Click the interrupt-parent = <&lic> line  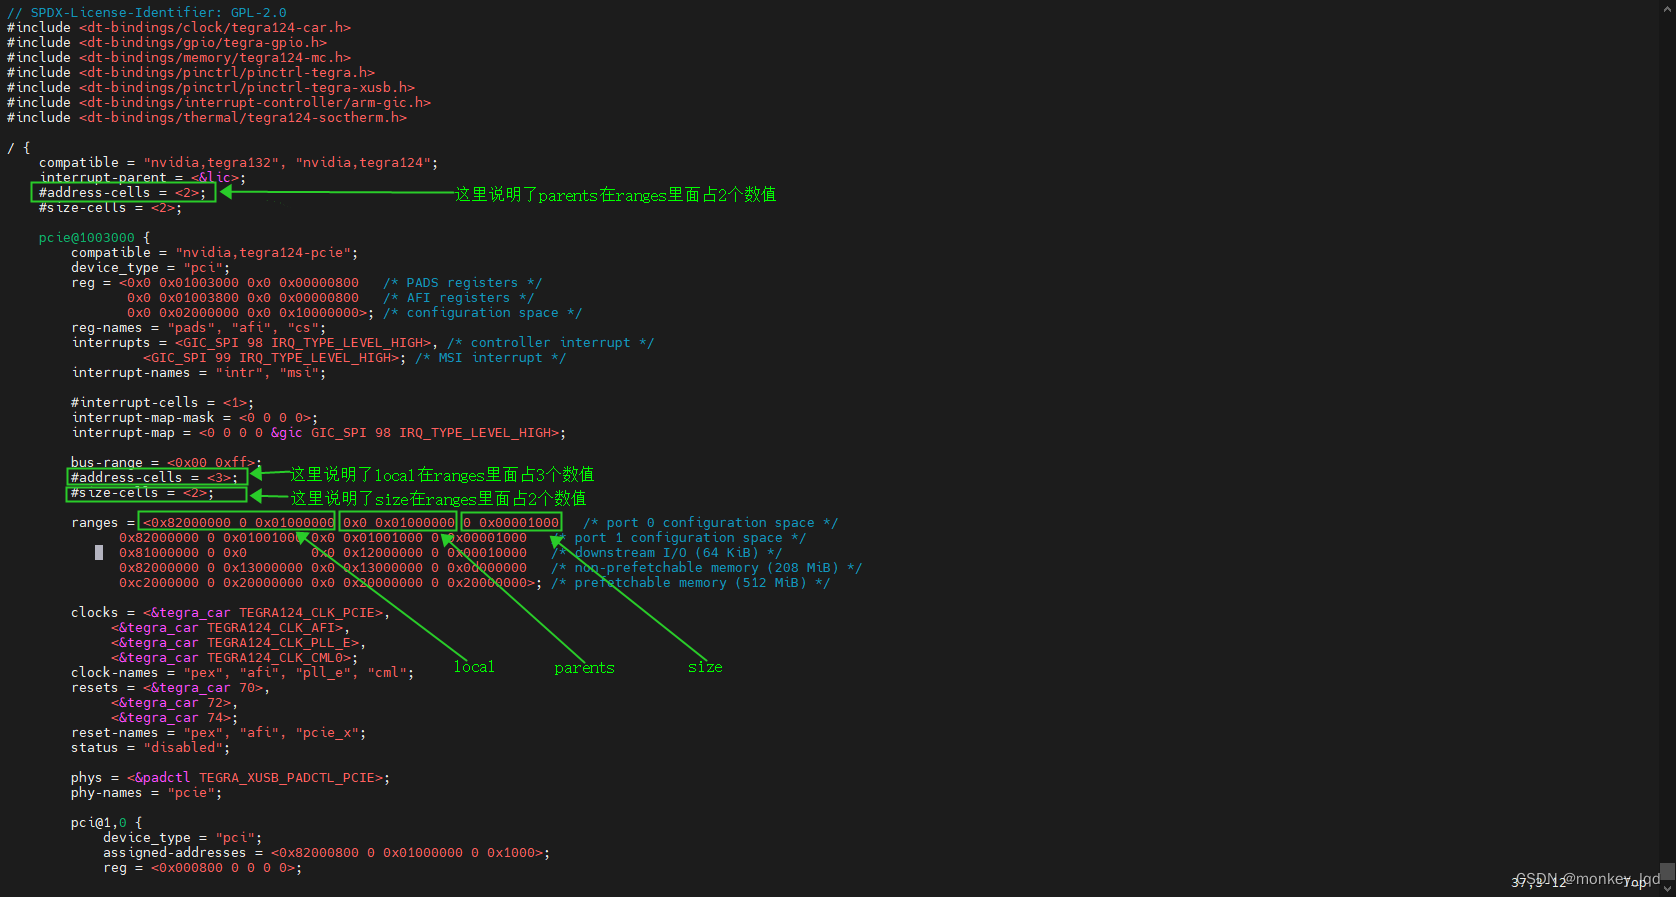pos(142,178)
